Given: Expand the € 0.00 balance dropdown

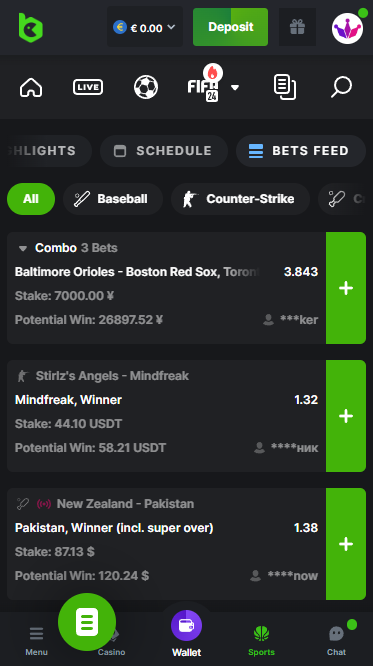Looking at the screenshot, I should pos(145,27).
